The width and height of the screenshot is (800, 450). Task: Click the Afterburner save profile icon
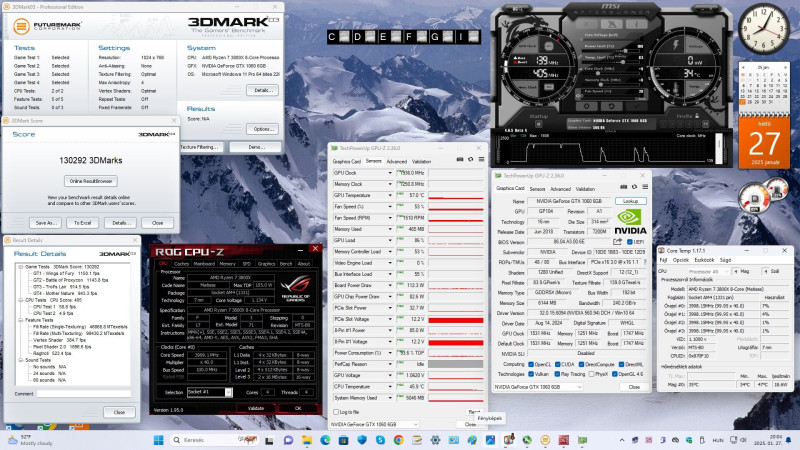click(706, 124)
